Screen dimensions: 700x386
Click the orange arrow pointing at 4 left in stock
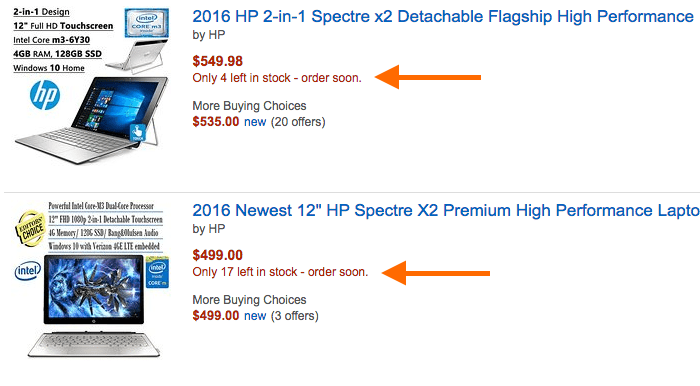coord(428,77)
